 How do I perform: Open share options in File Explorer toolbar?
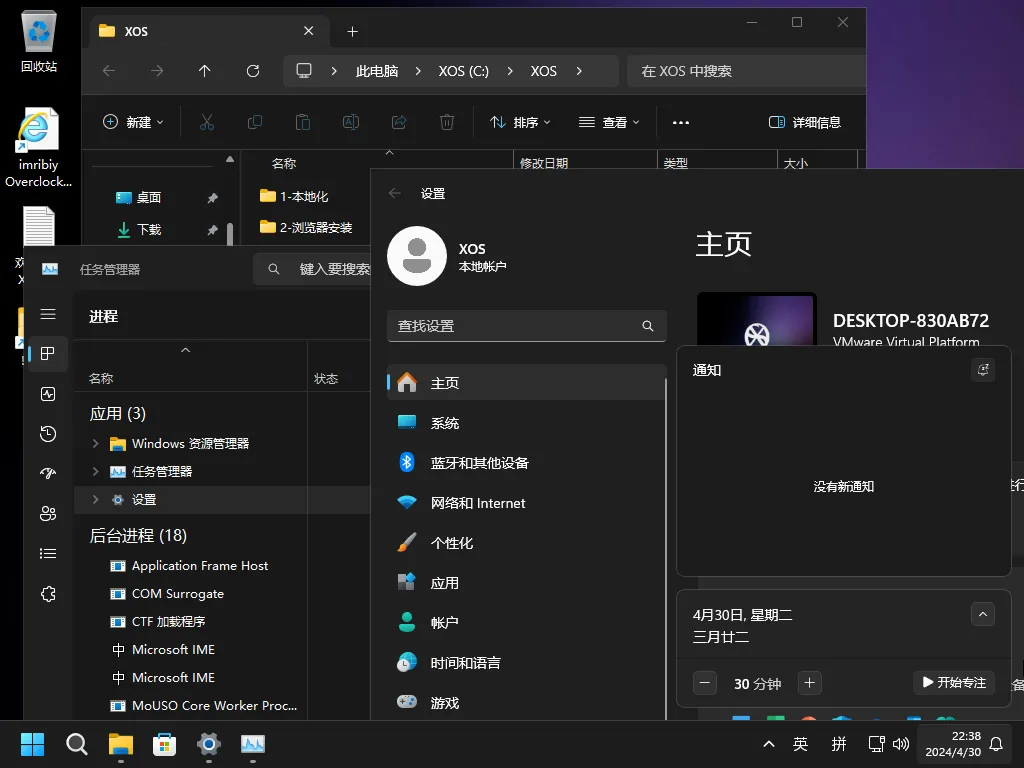coord(399,121)
